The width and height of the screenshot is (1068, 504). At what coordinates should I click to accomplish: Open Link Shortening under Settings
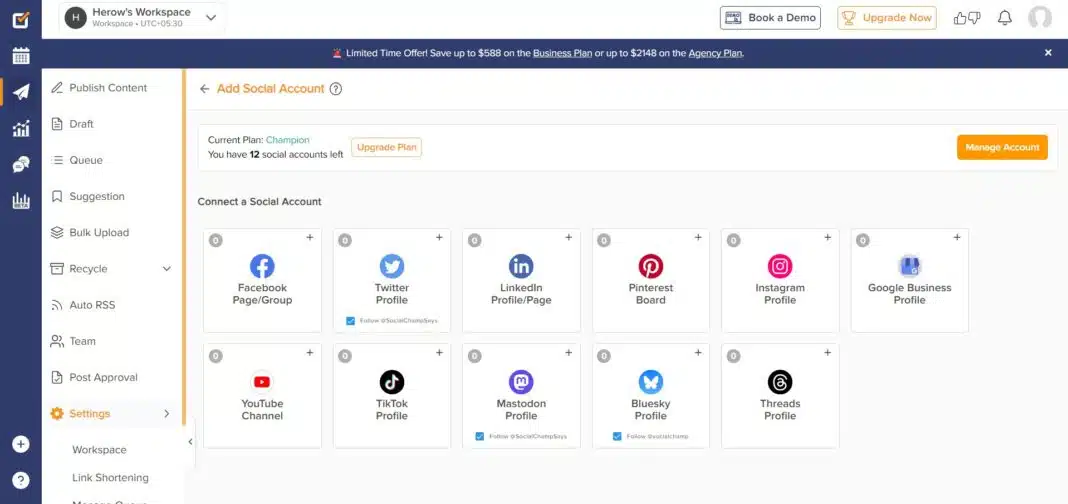110,477
